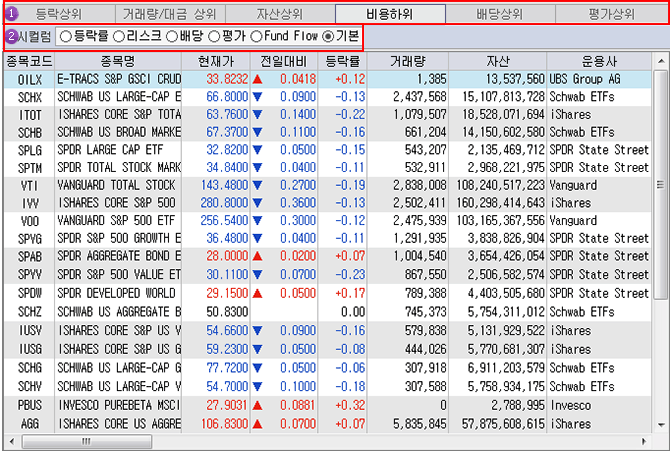Click the horizontal scrollbar thumb
This screenshot has width=670, height=451.
coord(87,441)
